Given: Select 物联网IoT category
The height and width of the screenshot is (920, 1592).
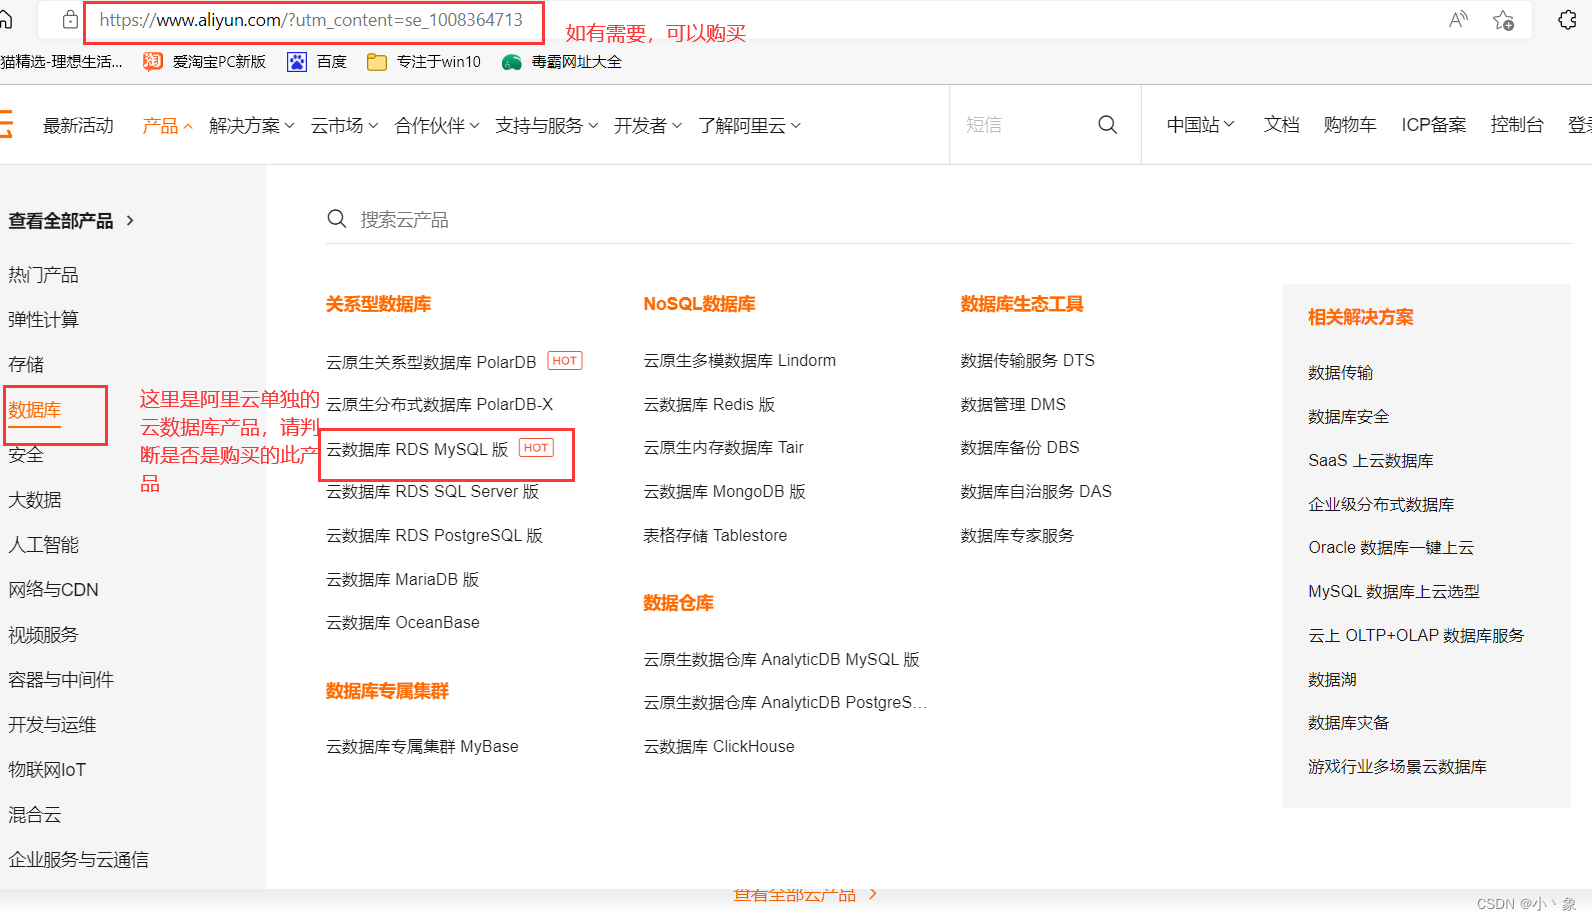Looking at the screenshot, I should pos(47,770).
